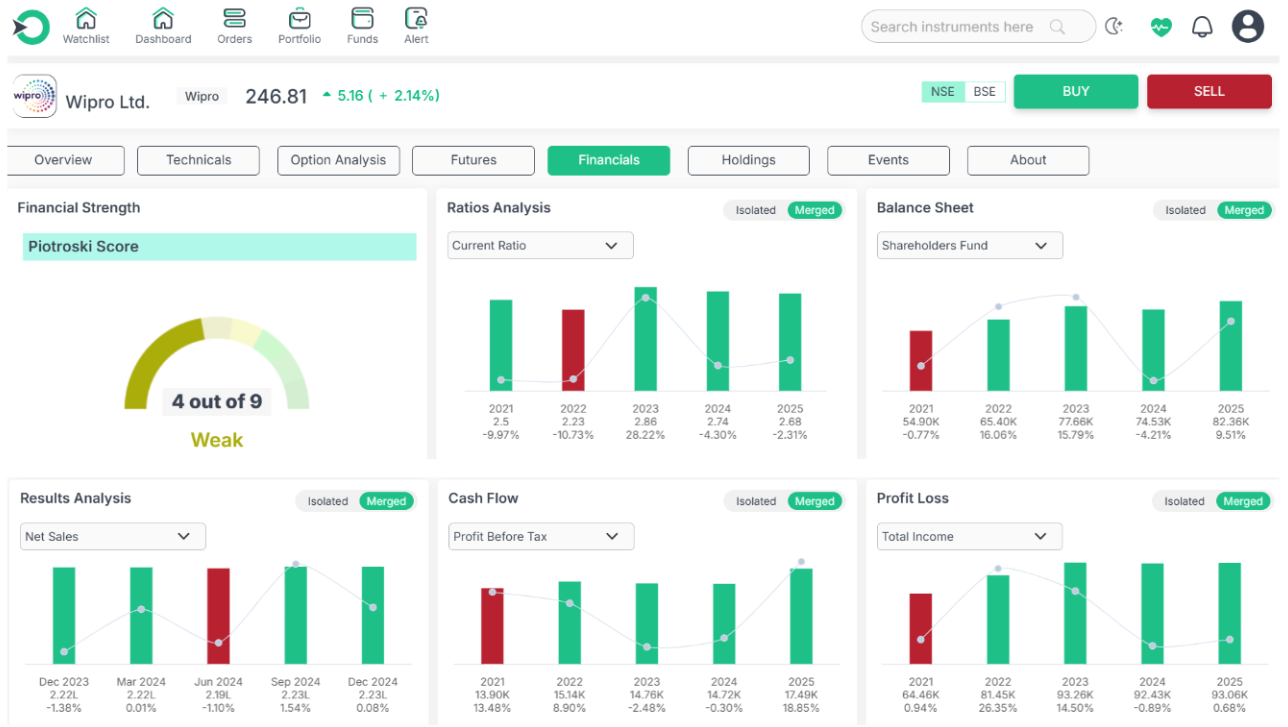The image size is (1288, 727).
Task: Click the BUY button
Action: pos(1076,91)
